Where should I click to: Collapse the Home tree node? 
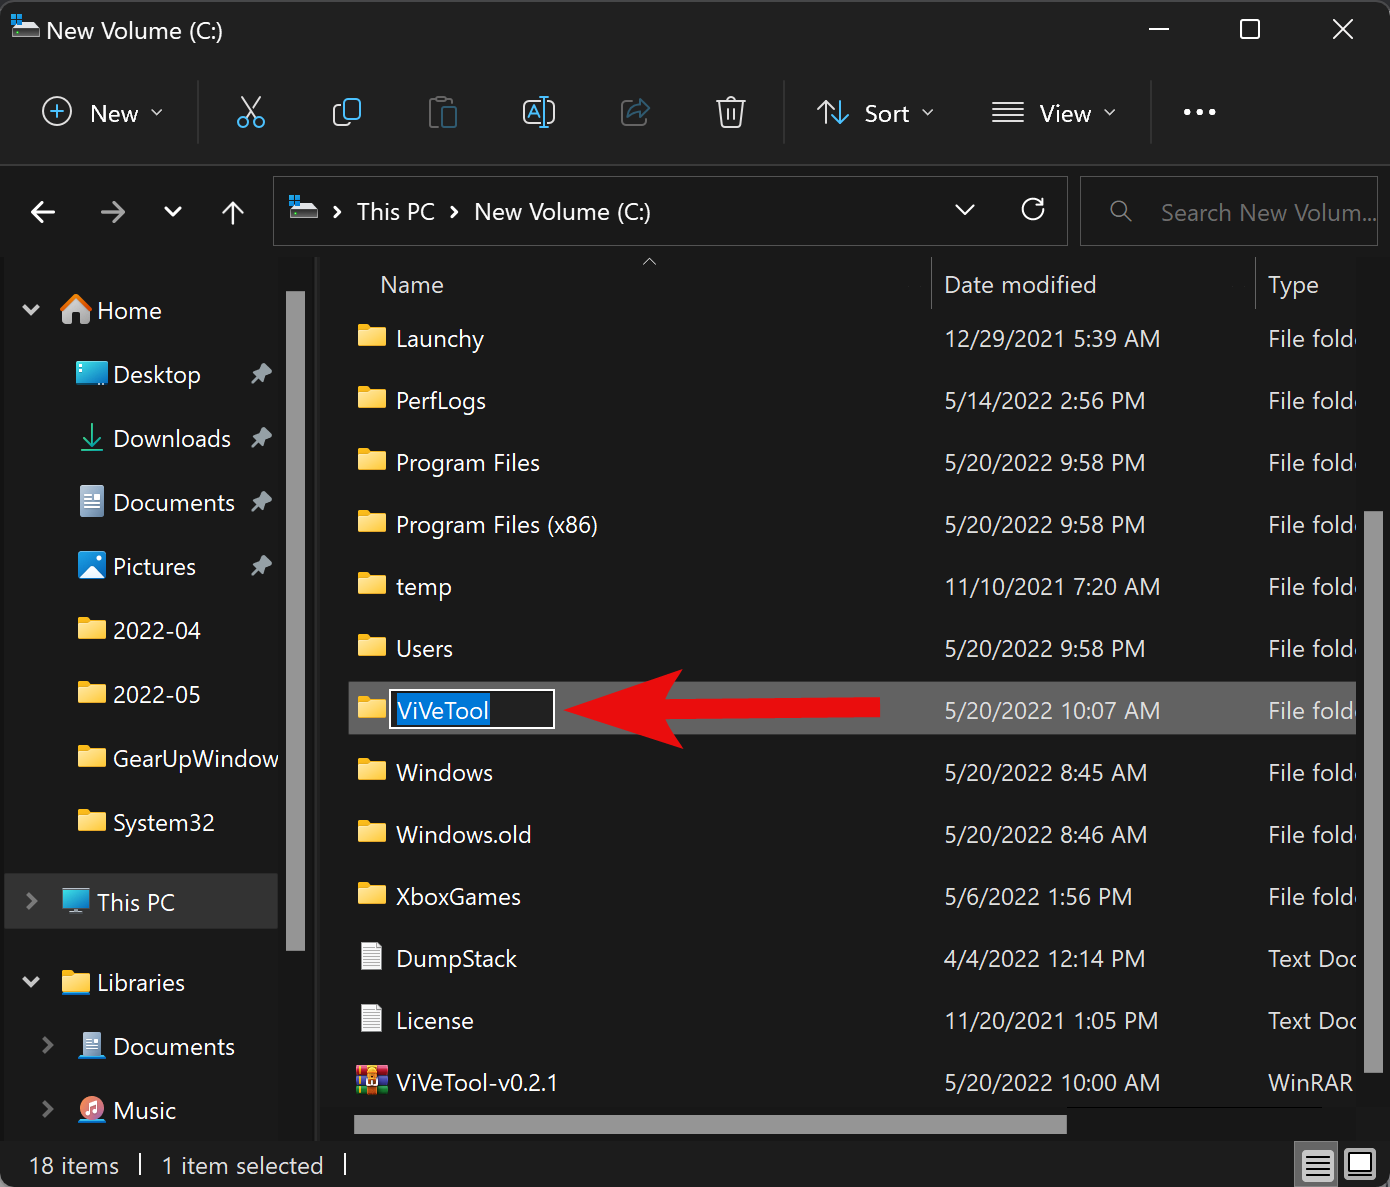31,310
